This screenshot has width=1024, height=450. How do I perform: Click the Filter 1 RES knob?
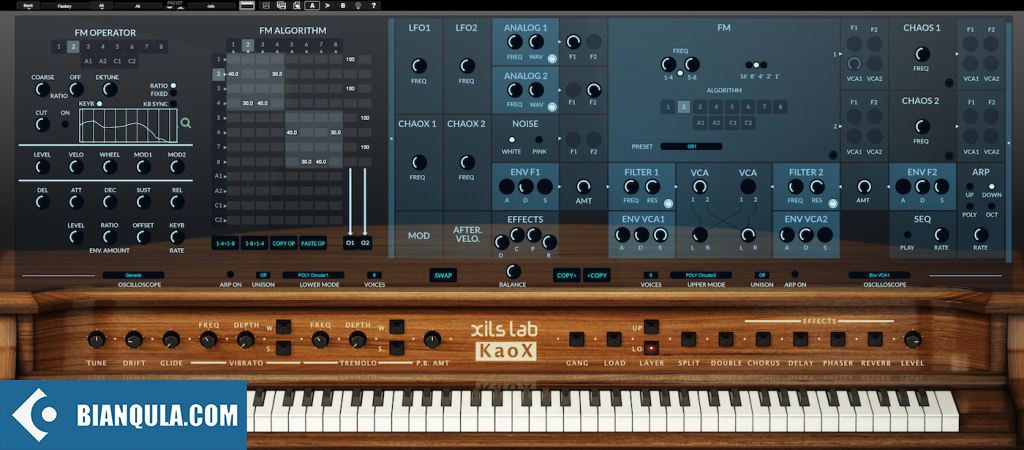click(x=652, y=187)
